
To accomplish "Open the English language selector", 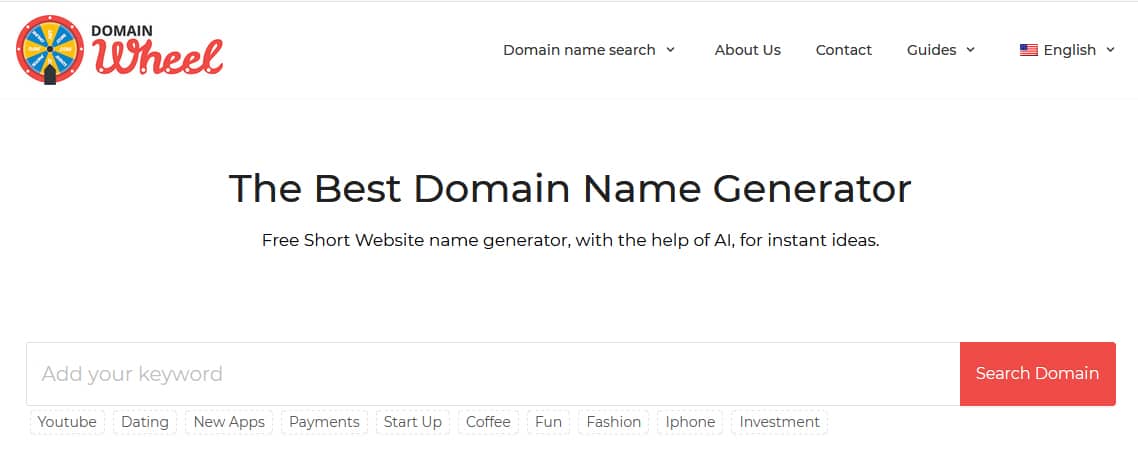I will (x=1068, y=50).
